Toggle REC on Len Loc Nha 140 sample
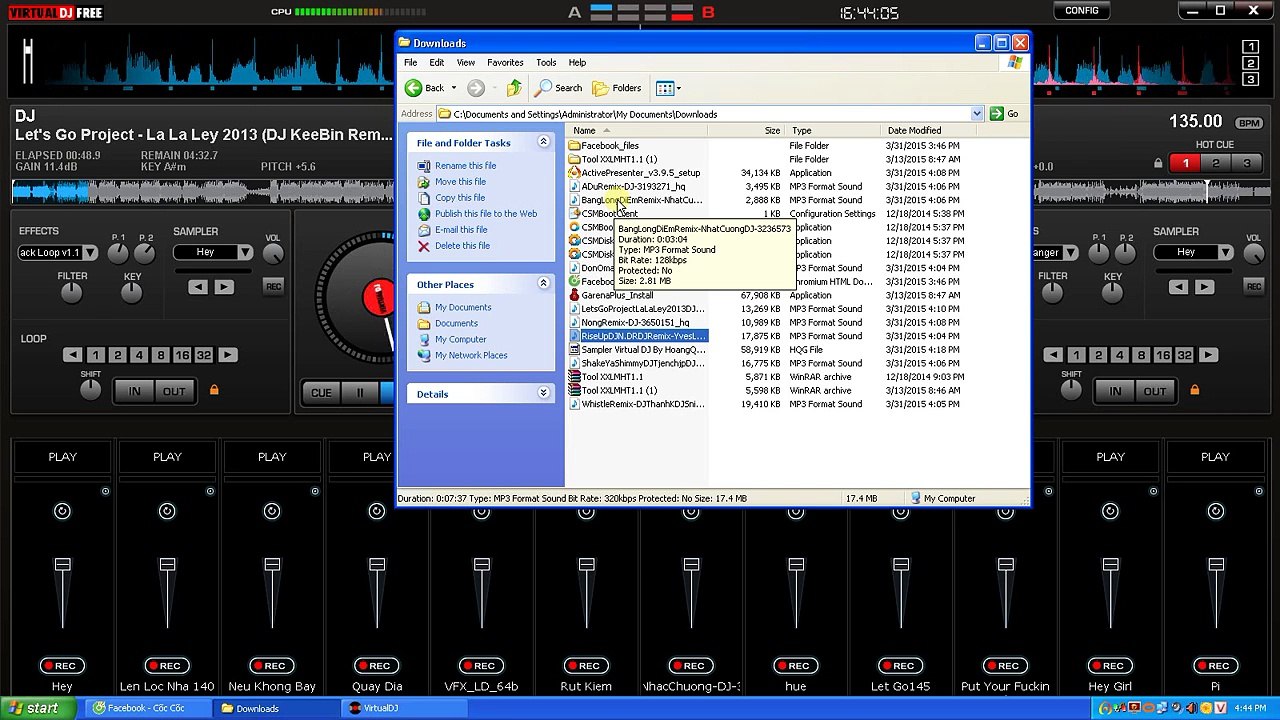This screenshot has width=1280, height=720. (x=167, y=666)
